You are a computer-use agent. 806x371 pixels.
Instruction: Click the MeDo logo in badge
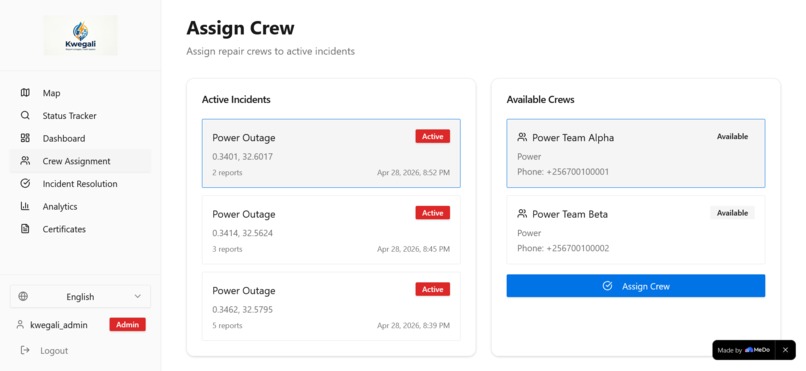pos(758,350)
